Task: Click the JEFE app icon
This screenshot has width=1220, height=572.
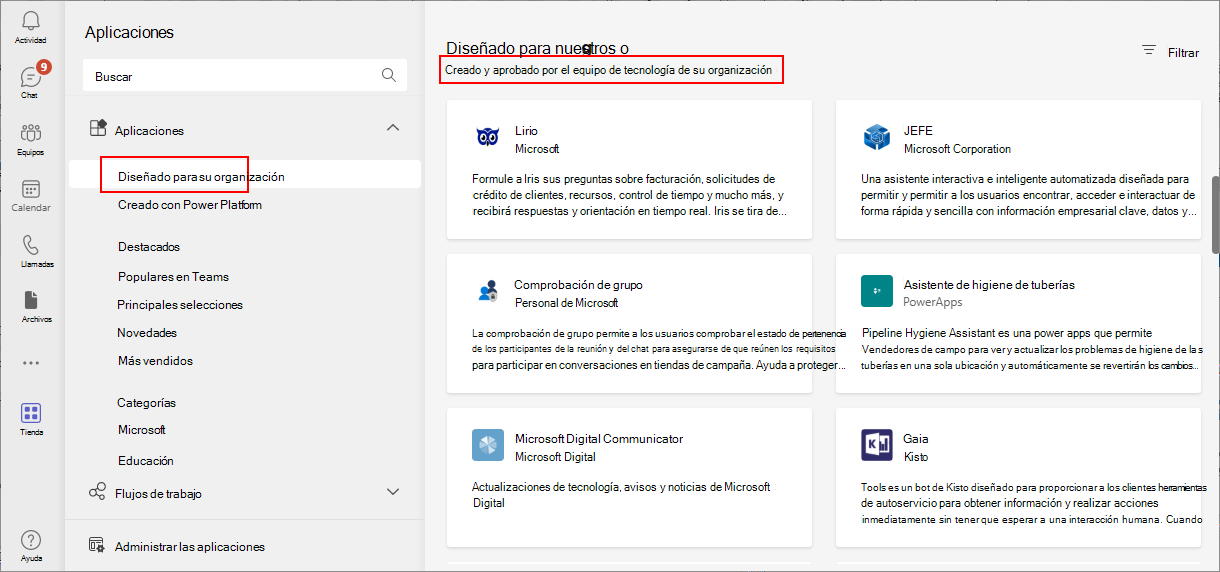Action: [x=877, y=138]
